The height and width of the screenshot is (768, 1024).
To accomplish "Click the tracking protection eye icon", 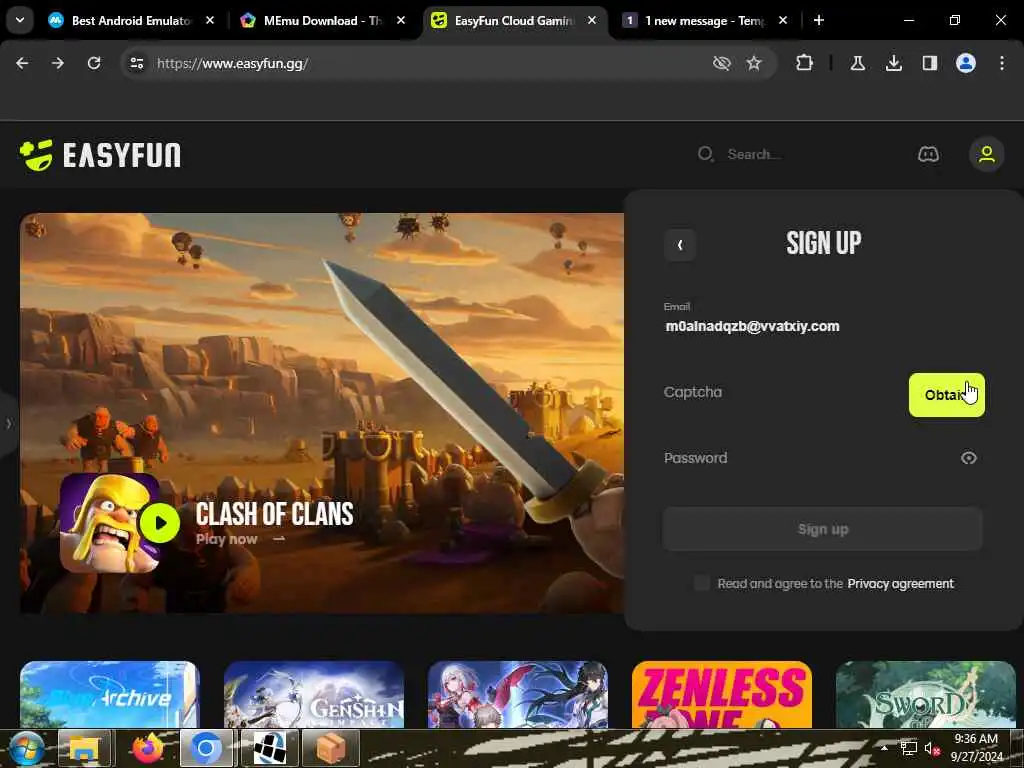I will (x=721, y=63).
